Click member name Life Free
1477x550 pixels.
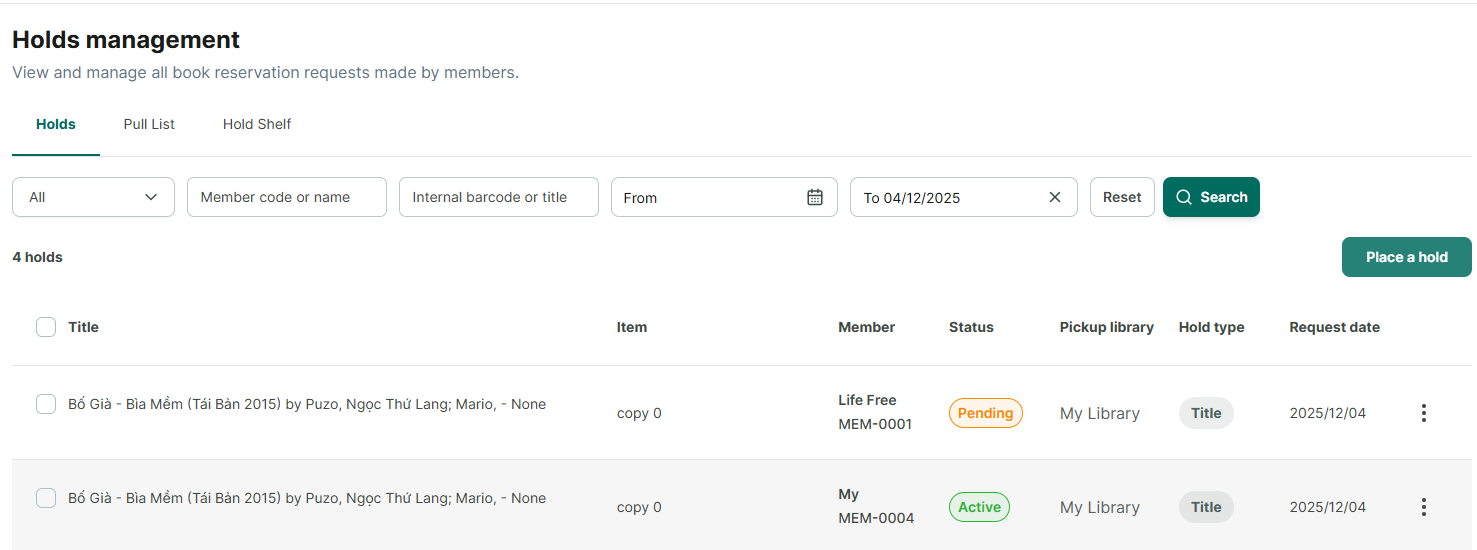tap(867, 400)
